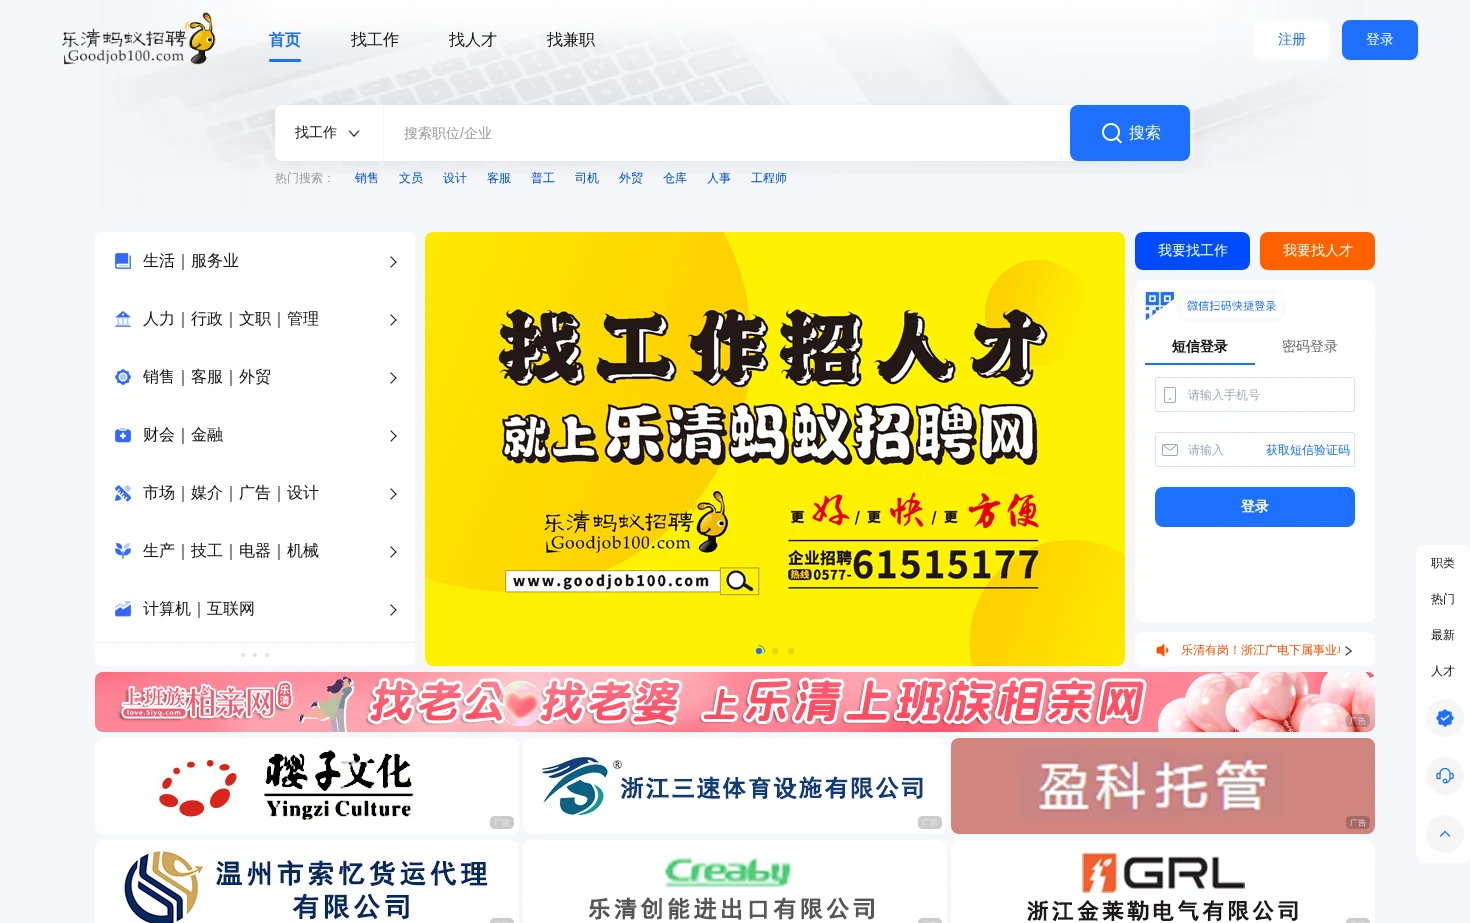Viewport: 1470px width, 923px height.
Task: Click the 人力|行政 category icon
Action: pyautogui.click(x=123, y=319)
